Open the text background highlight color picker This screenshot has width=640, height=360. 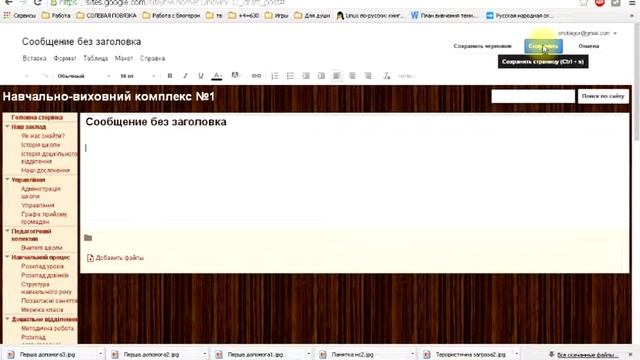tap(236, 76)
